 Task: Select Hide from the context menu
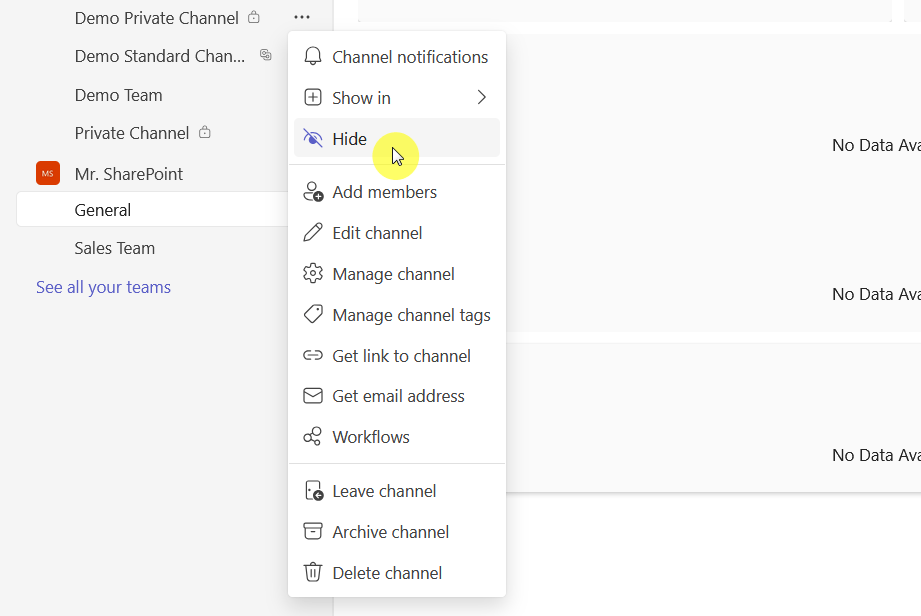[x=396, y=139]
